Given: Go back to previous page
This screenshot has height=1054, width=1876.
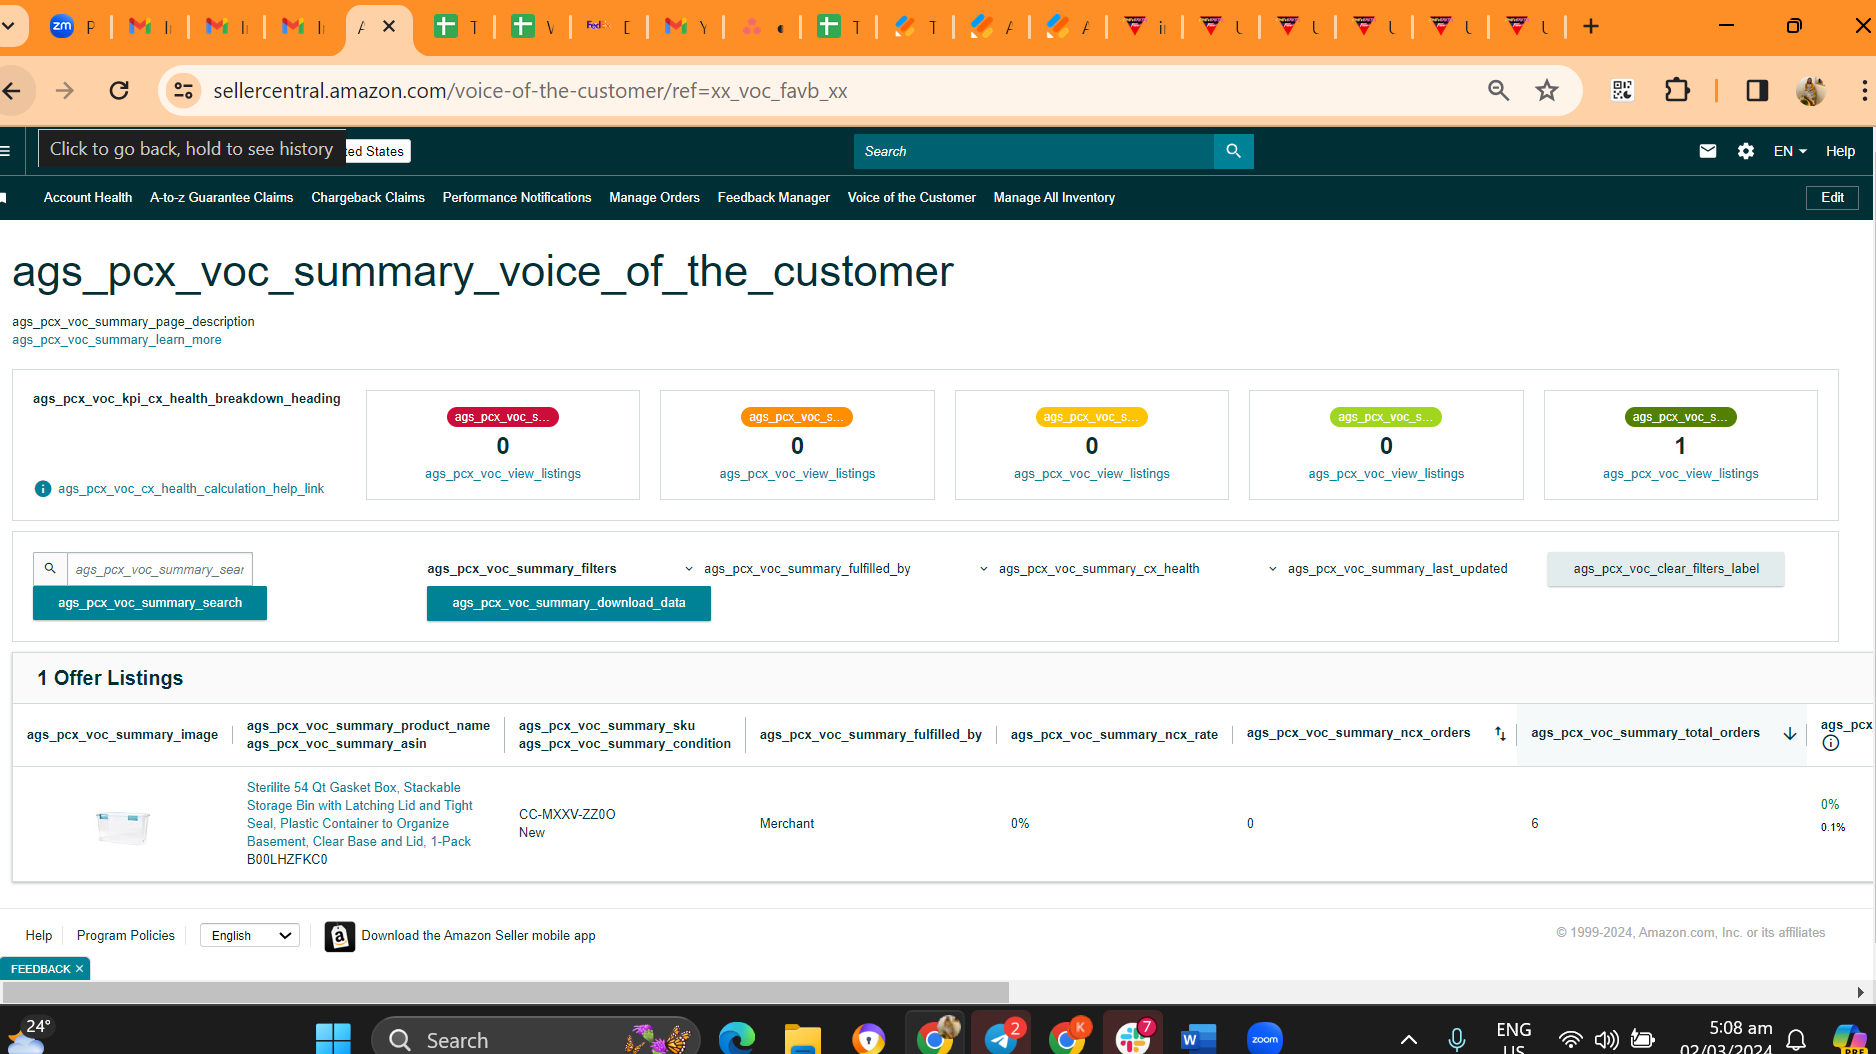Looking at the screenshot, I should (x=12, y=91).
